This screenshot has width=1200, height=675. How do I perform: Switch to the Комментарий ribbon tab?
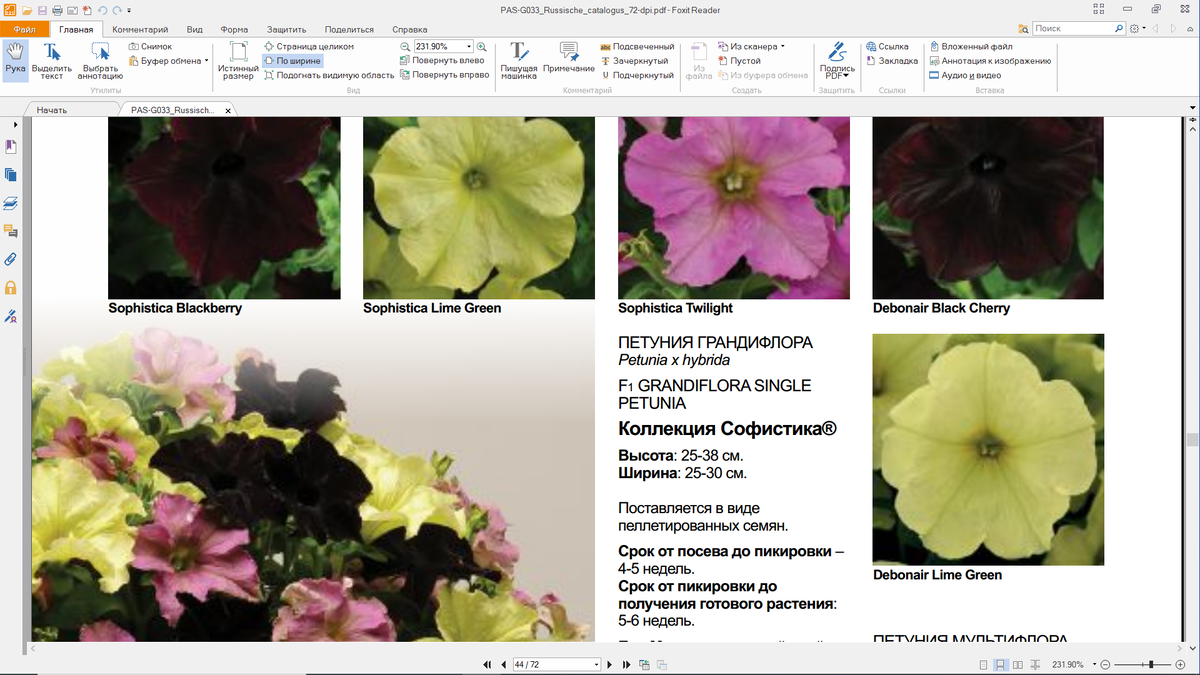[140, 29]
